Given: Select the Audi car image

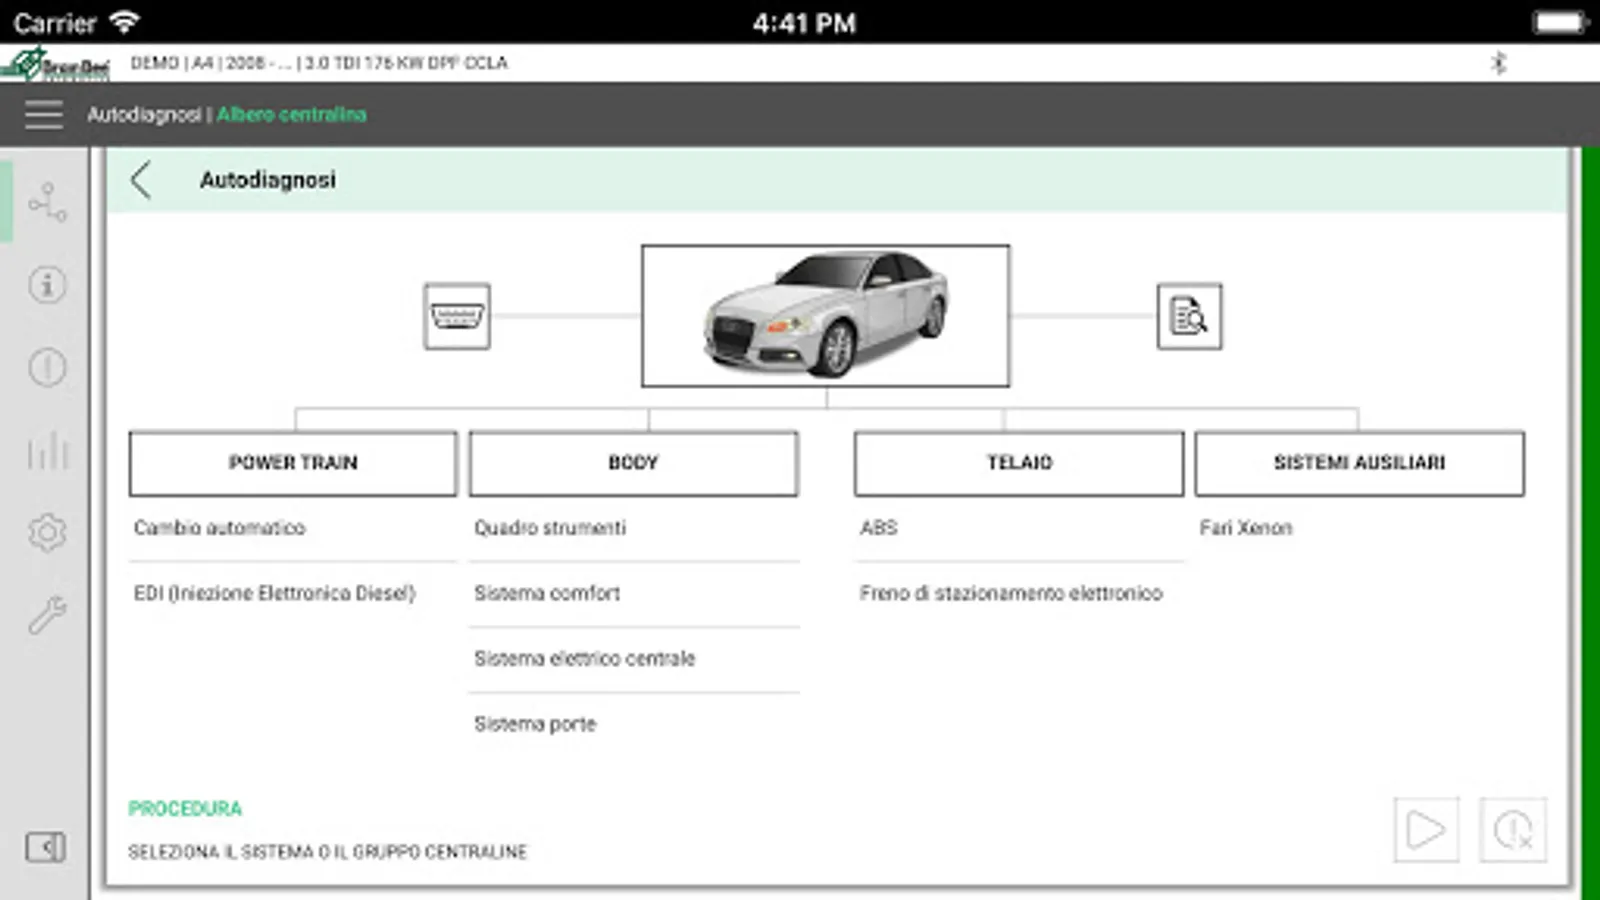Looking at the screenshot, I should (826, 316).
